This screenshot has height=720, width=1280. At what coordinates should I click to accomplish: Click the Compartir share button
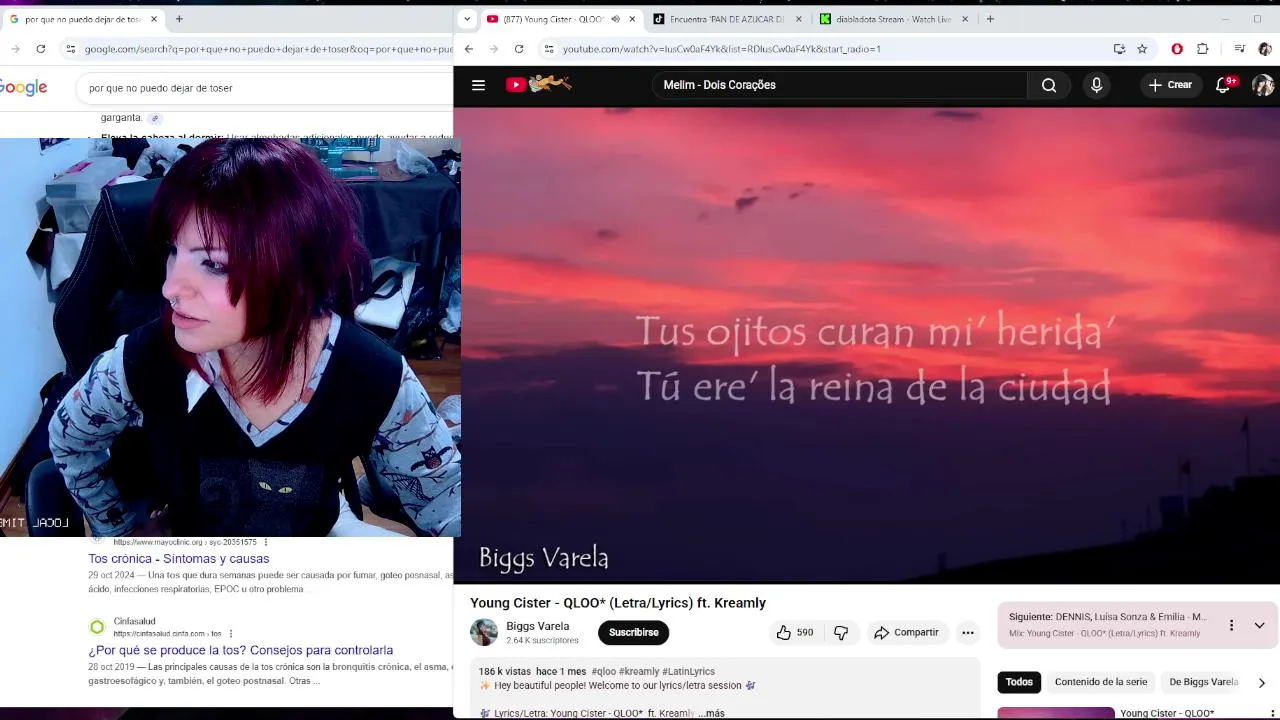pyautogui.click(x=906, y=632)
